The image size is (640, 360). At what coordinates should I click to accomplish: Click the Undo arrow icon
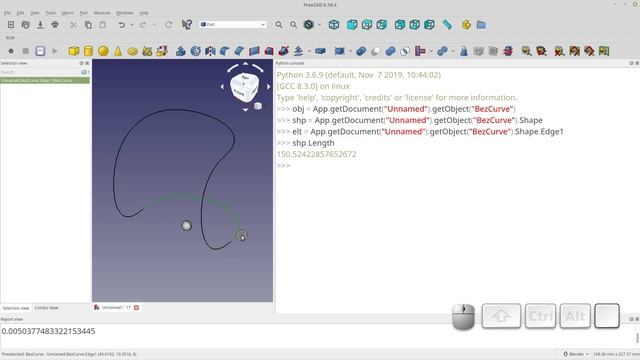122,25
